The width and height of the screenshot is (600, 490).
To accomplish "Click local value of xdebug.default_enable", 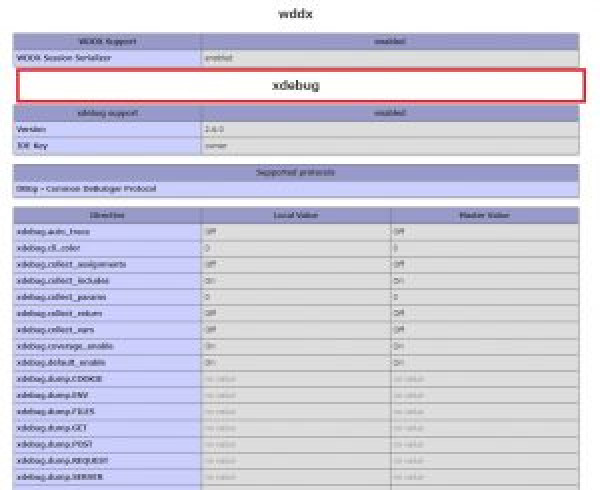I will click(210, 362).
